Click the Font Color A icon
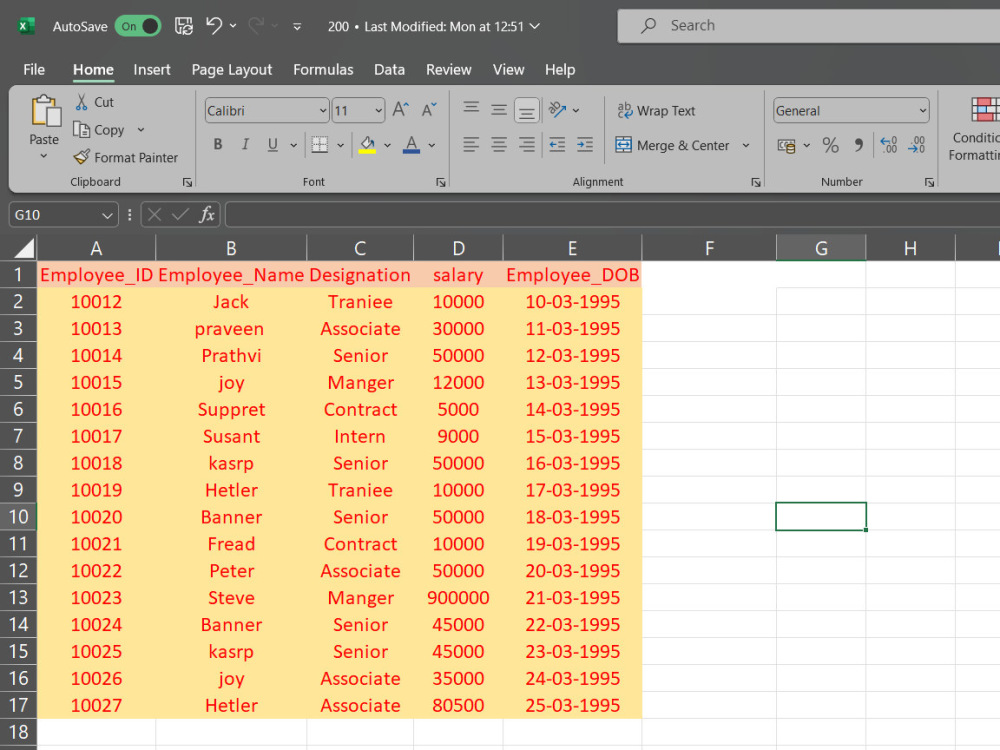This screenshot has height=750, width=1000. click(x=411, y=145)
